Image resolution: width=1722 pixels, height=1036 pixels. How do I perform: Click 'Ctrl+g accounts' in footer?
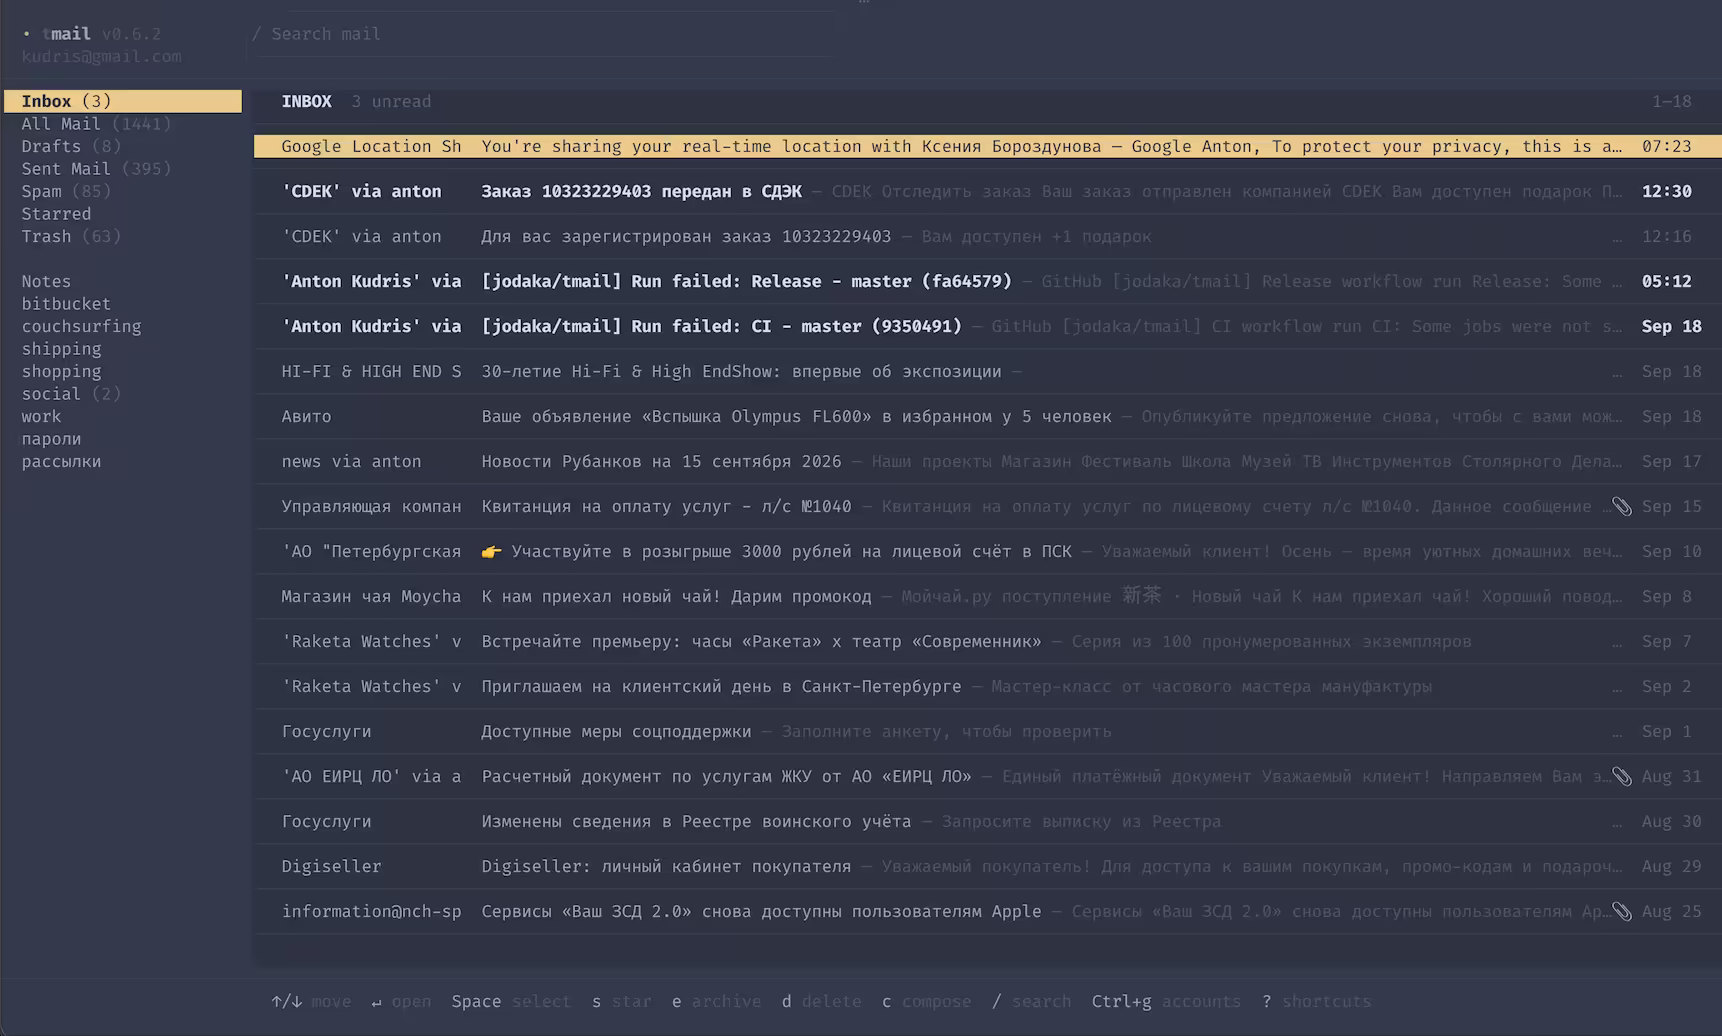(1166, 1001)
